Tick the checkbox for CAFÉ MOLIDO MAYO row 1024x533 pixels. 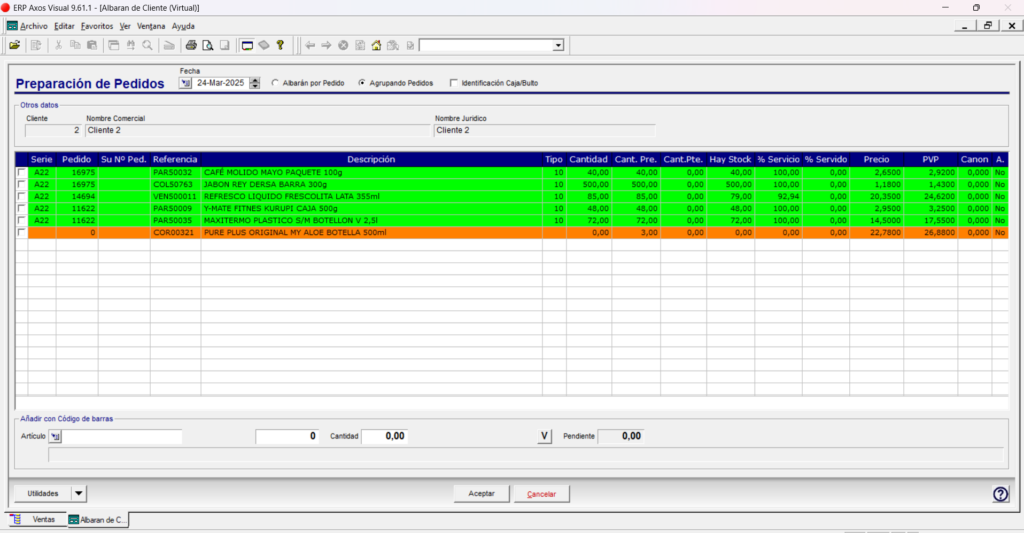pos(22,172)
